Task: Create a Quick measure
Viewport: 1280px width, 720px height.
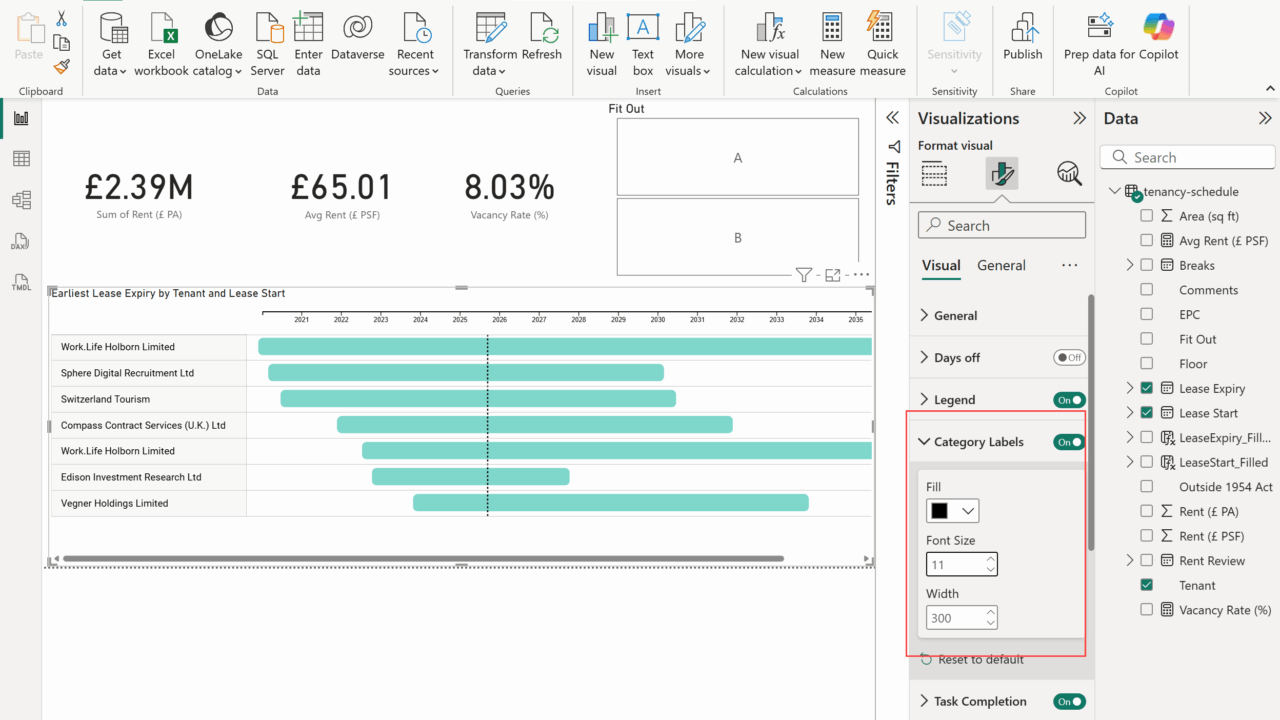Action: pos(882,44)
